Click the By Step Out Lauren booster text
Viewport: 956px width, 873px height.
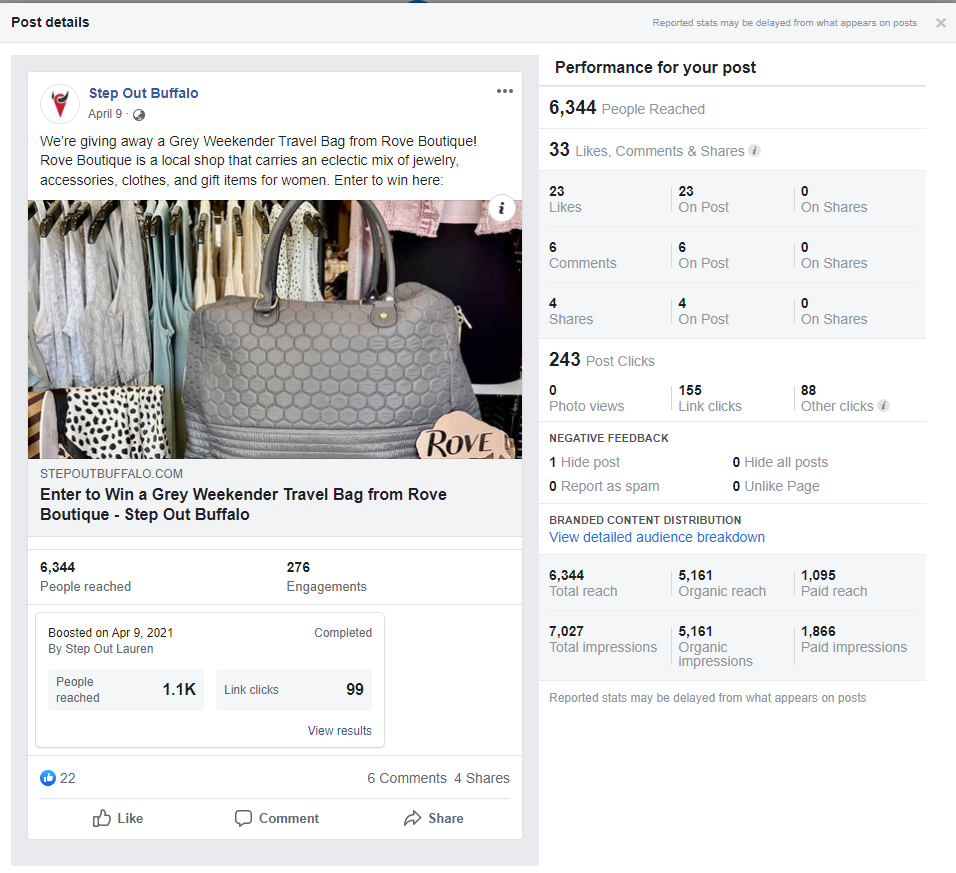[101, 649]
